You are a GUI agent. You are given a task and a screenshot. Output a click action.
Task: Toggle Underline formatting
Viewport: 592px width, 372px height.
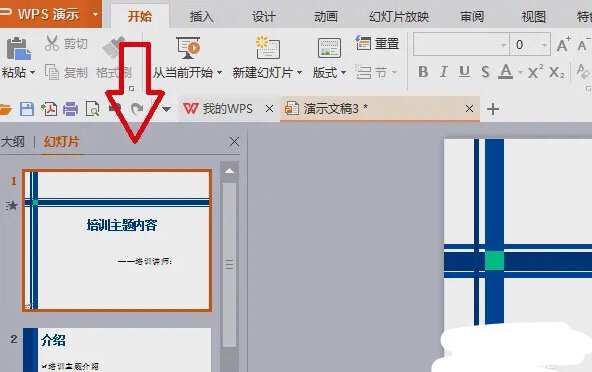464,72
